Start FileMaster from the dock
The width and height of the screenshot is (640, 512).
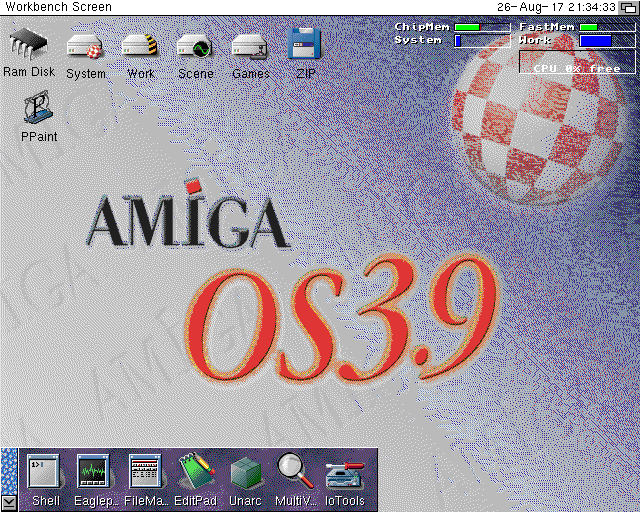tap(145, 471)
